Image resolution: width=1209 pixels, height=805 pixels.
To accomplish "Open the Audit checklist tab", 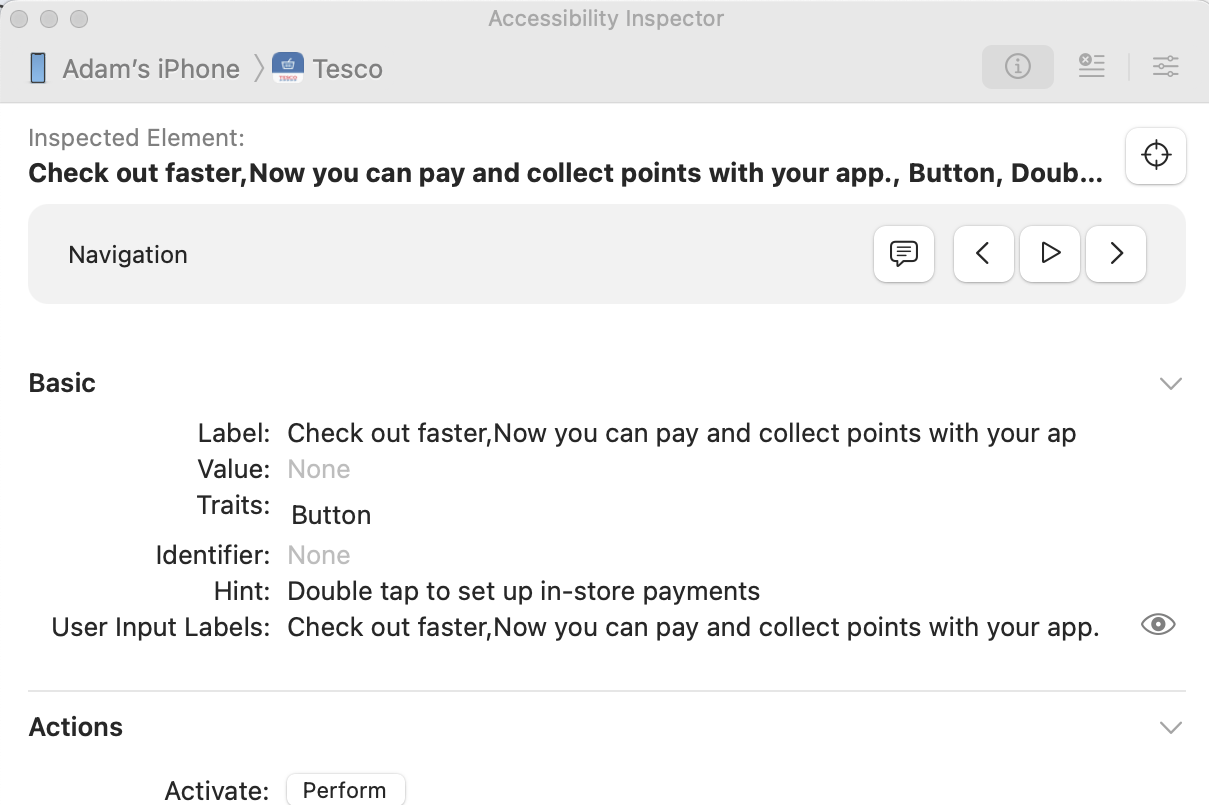I will click(x=1091, y=67).
